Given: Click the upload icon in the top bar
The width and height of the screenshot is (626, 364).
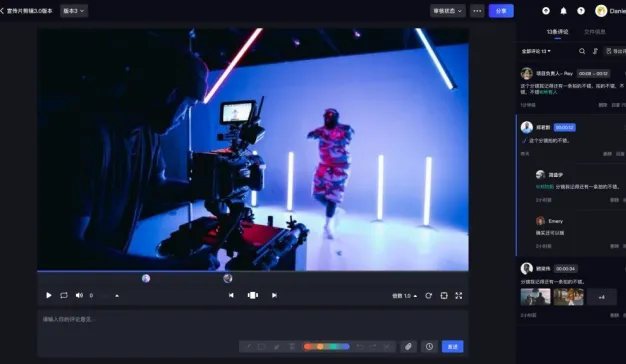Looking at the screenshot, I should click(x=546, y=11).
